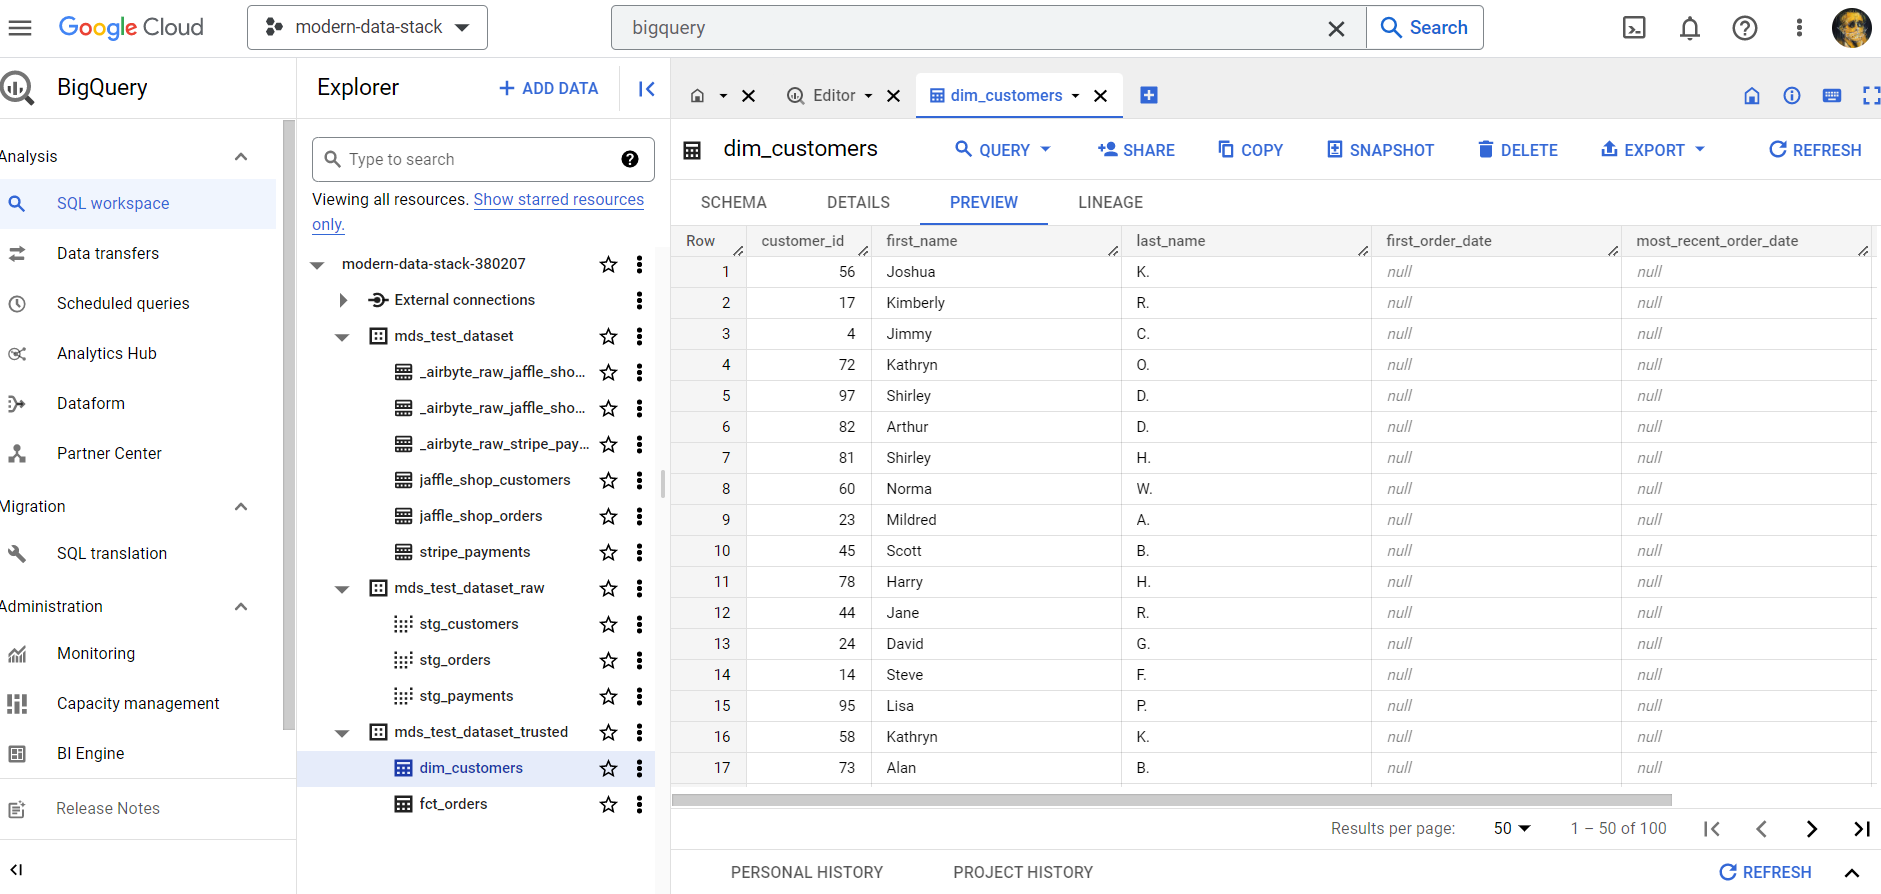Image resolution: width=1881 pixels, height=894 pixels.
Task: Toggle full screen mode icon
Action: [1871, 95]
